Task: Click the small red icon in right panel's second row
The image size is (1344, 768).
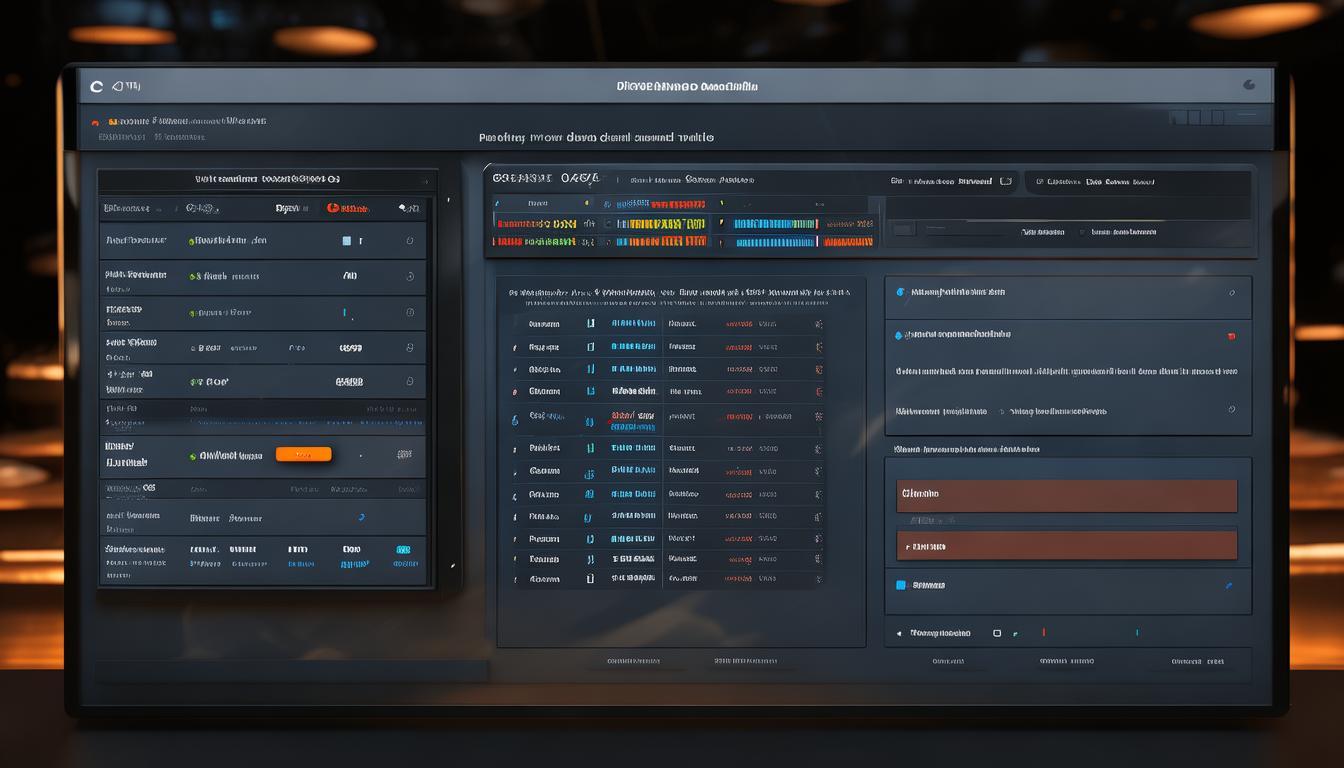Action: 1231,336
